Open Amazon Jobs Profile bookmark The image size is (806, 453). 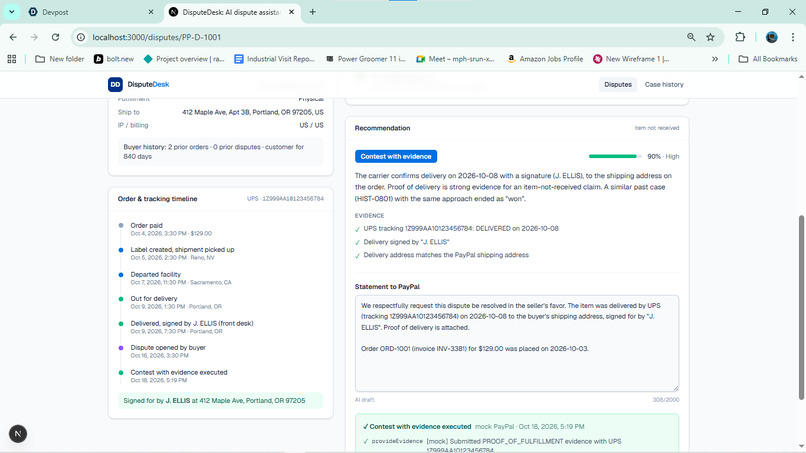[x=545, y=59]
